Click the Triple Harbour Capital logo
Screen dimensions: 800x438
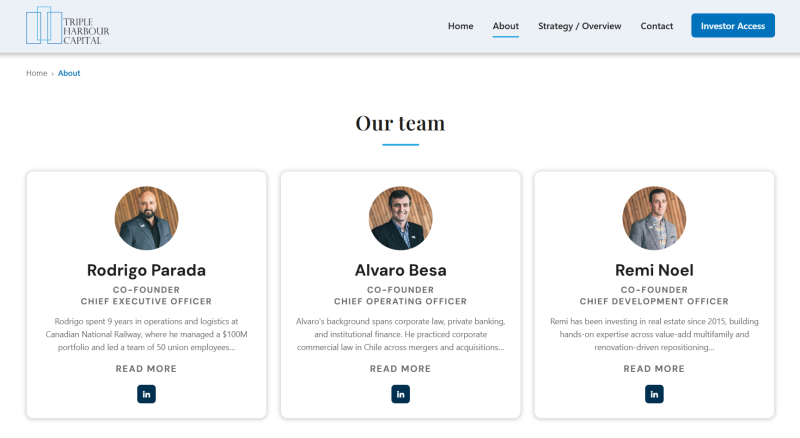[68, 26]
